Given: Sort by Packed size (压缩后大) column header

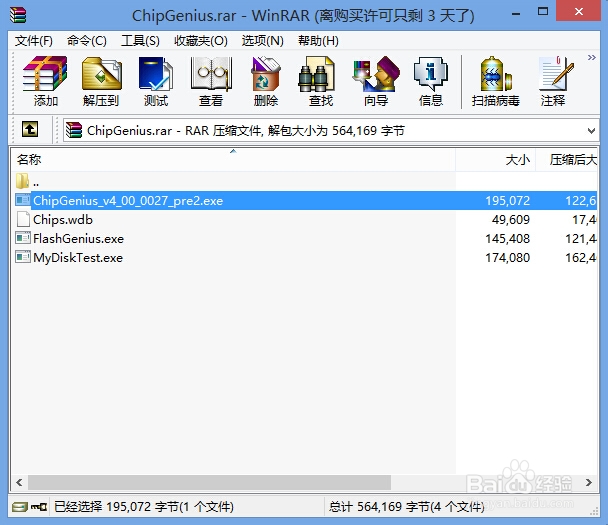Looking at the screenshot, I should [567, 159].
